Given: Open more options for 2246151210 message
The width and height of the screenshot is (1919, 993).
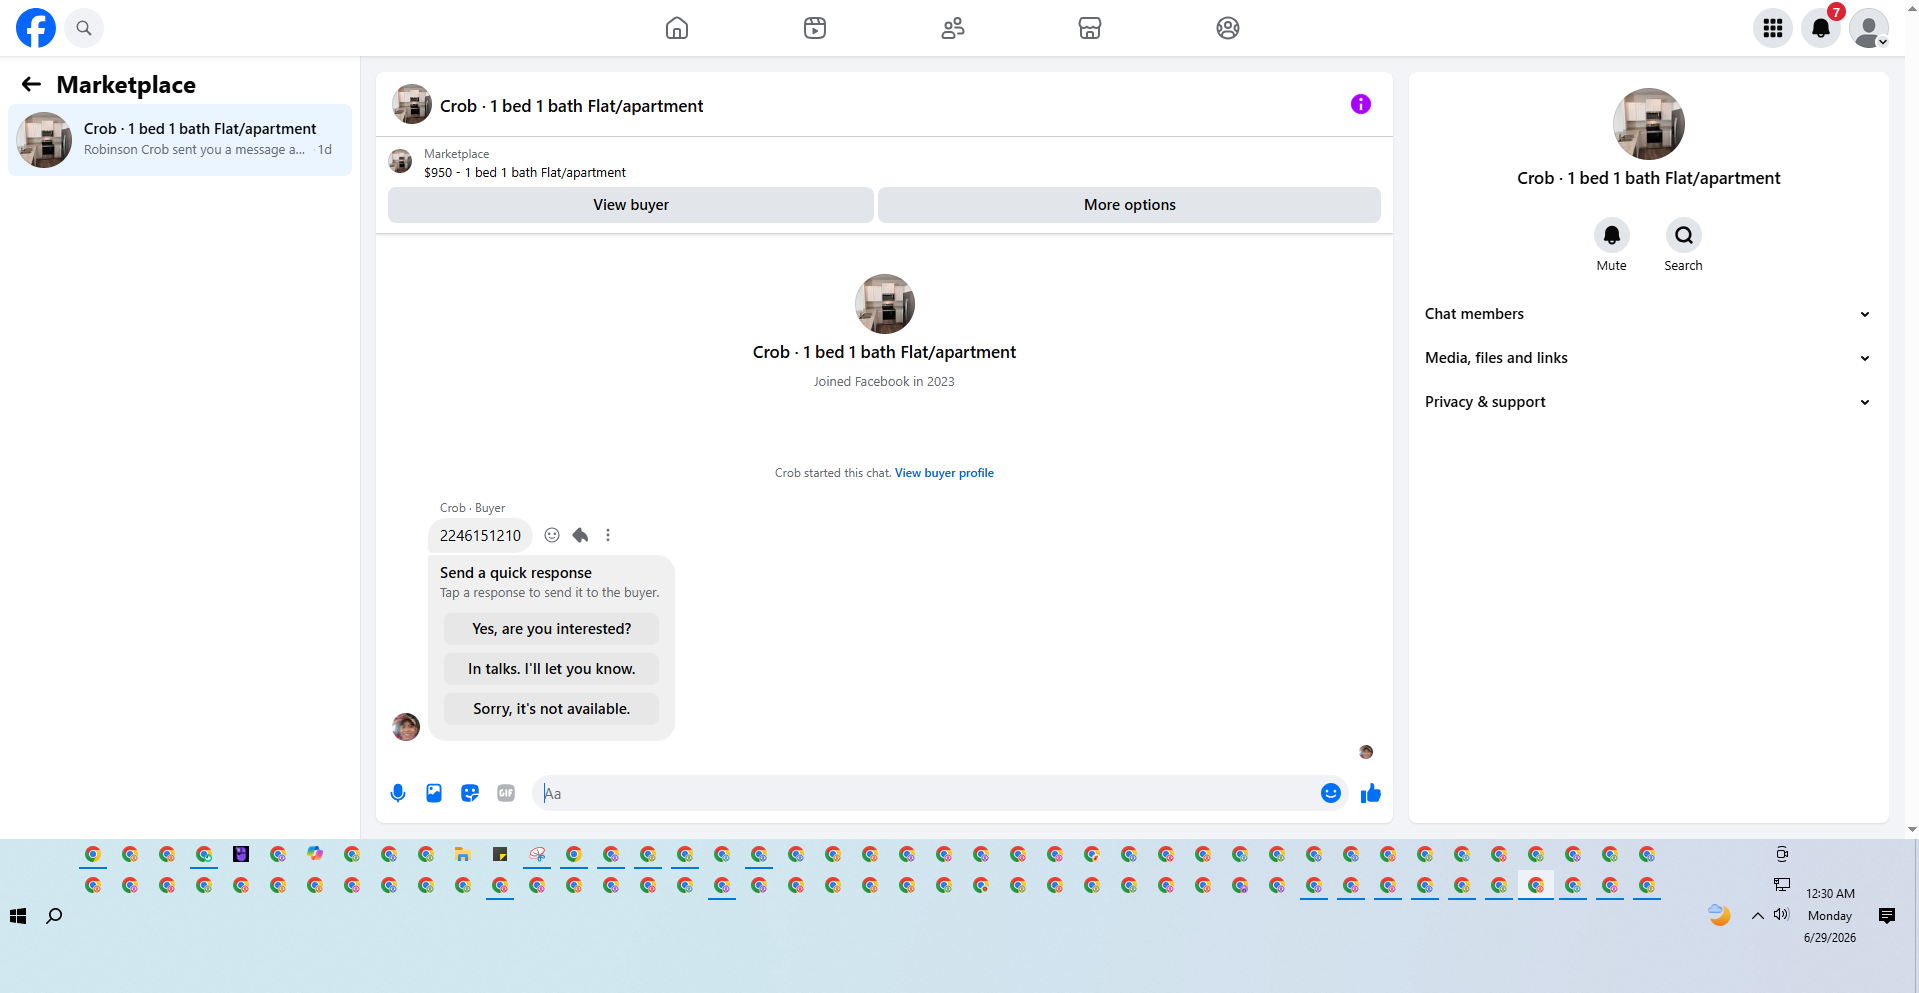Looking at the screenshot, I should pos(608,535).
